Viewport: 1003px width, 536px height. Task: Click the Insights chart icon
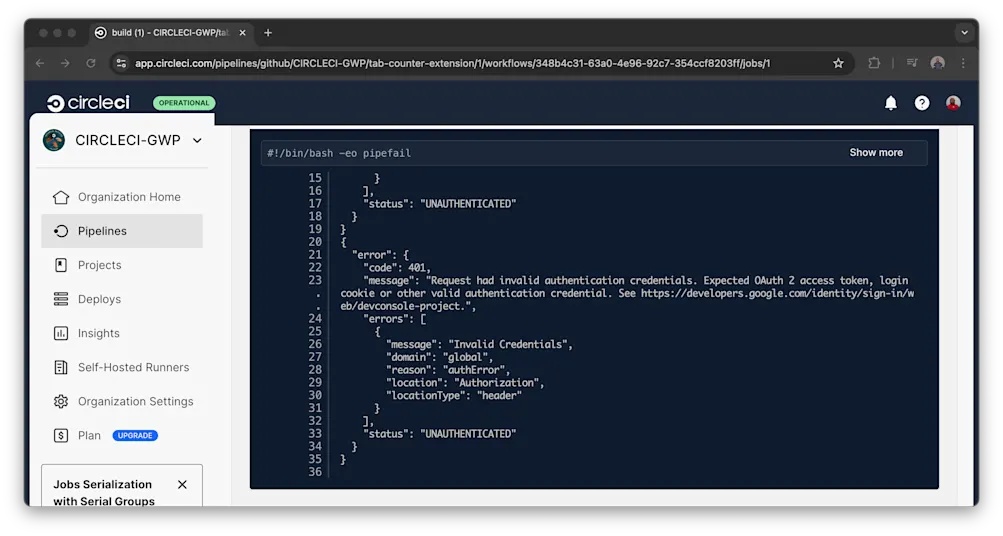[x=61, y=333]
